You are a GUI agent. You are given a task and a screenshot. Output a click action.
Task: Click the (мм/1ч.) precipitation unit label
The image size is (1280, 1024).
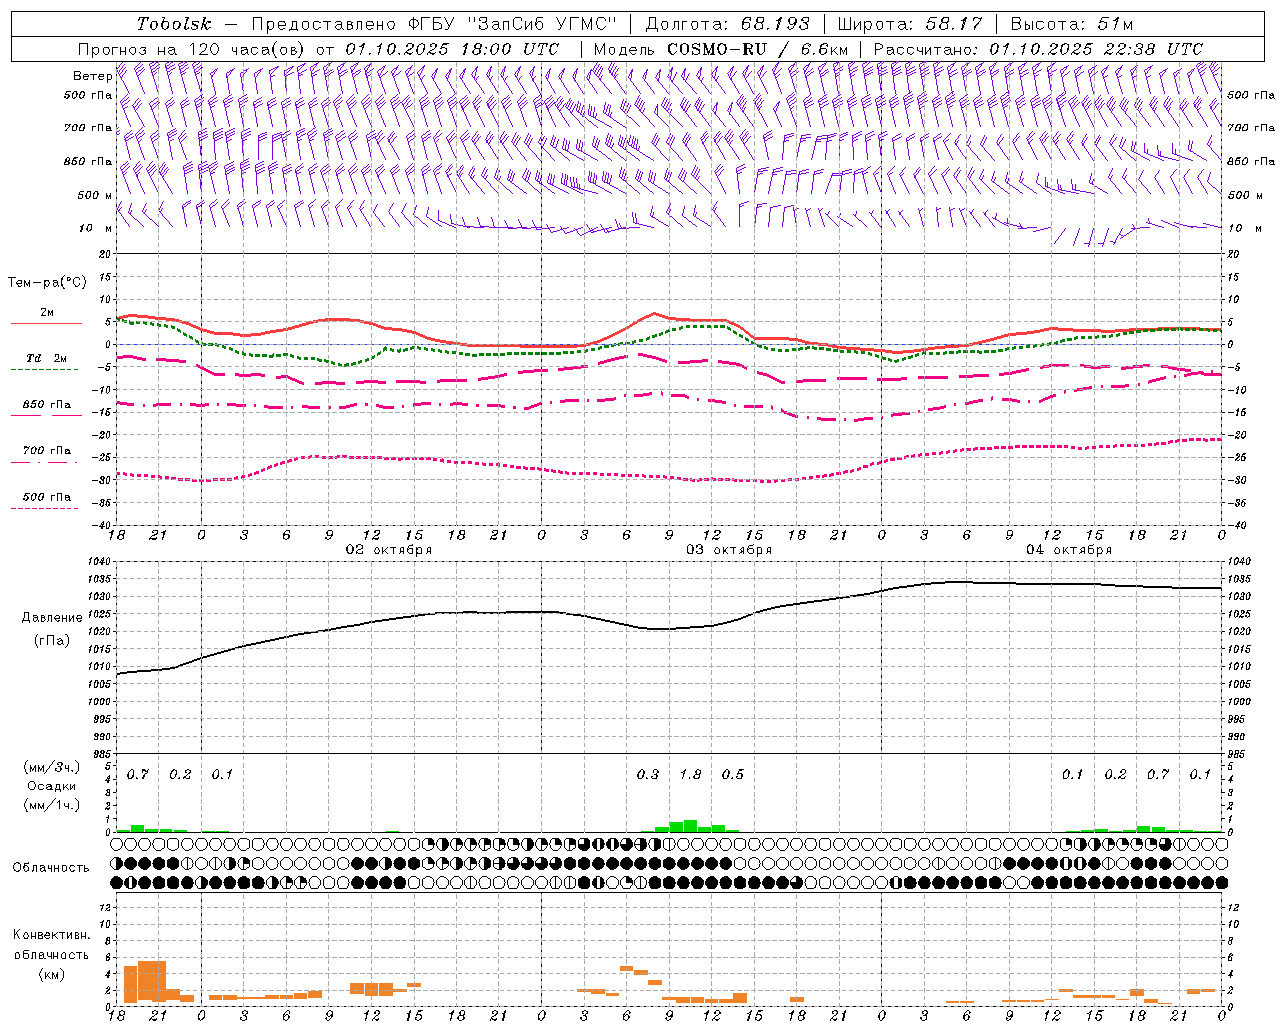click(51, 805)
